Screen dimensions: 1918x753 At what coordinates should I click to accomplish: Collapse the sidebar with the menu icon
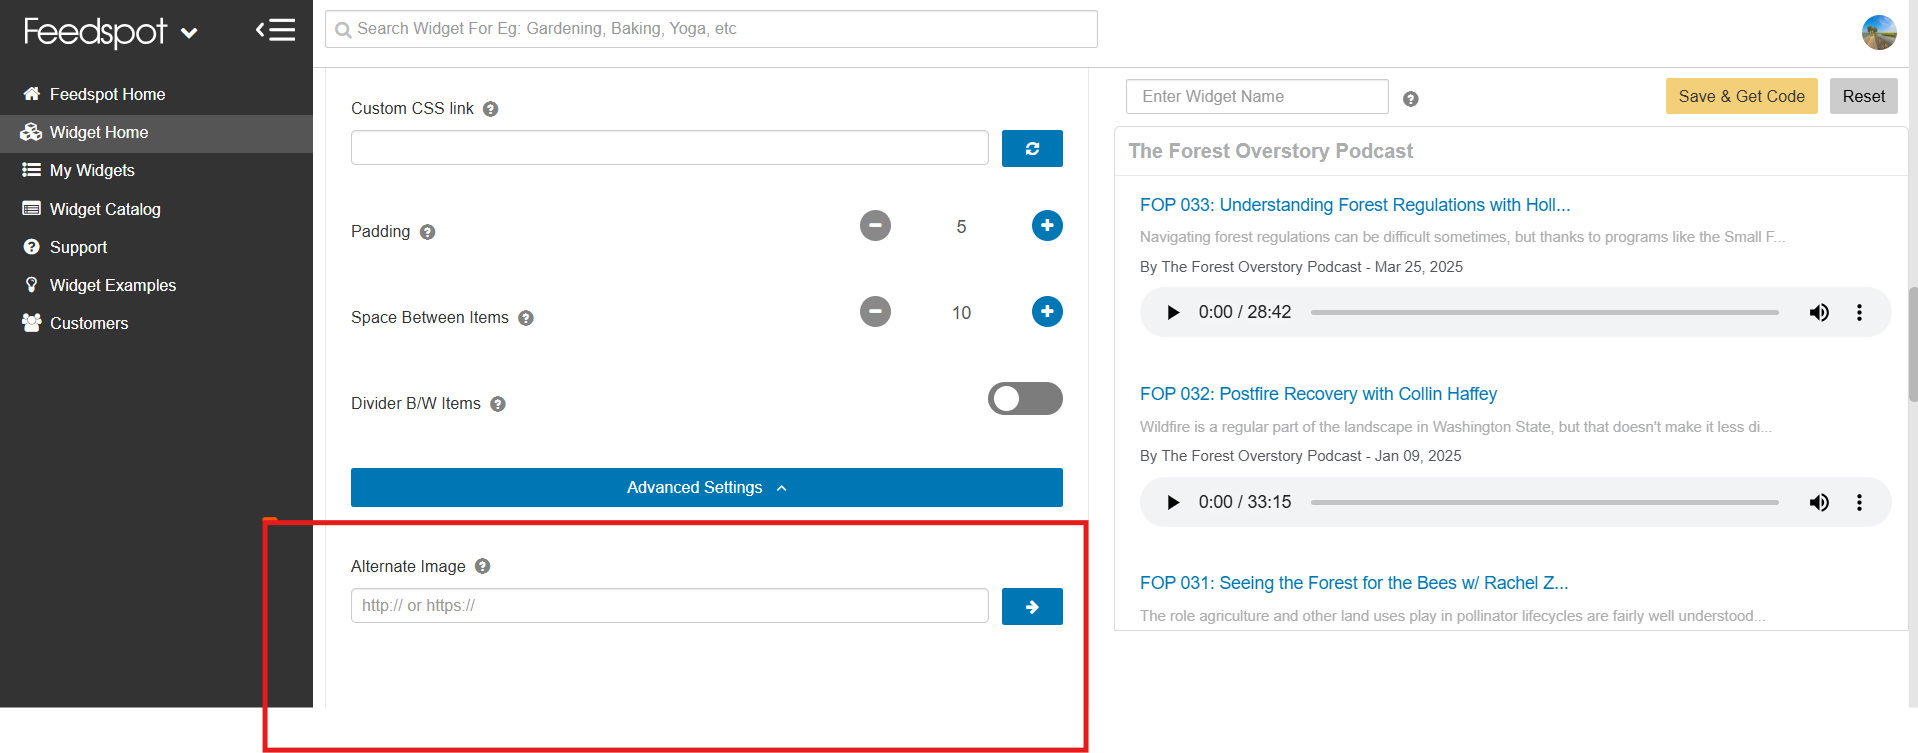coord(275,30)
